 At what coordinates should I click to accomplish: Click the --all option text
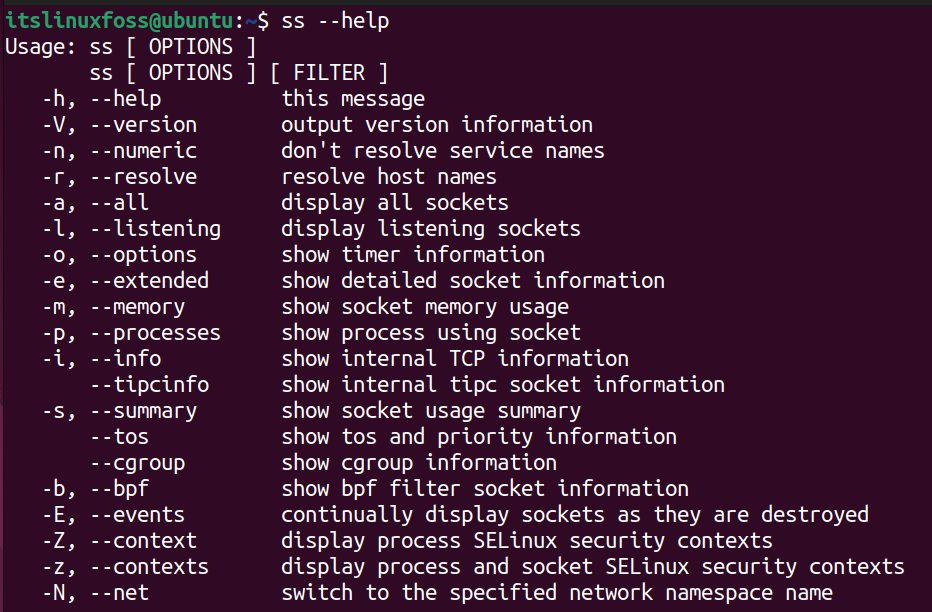119,203
